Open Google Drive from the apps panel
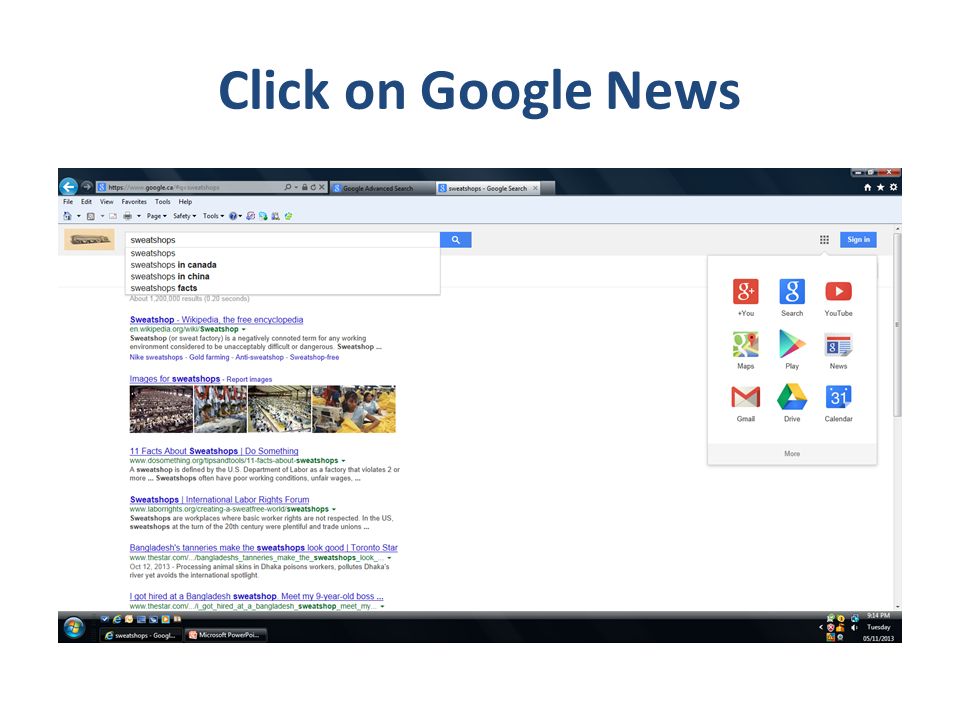This screenshot has height=720, width=960. (x=792, y=402)
